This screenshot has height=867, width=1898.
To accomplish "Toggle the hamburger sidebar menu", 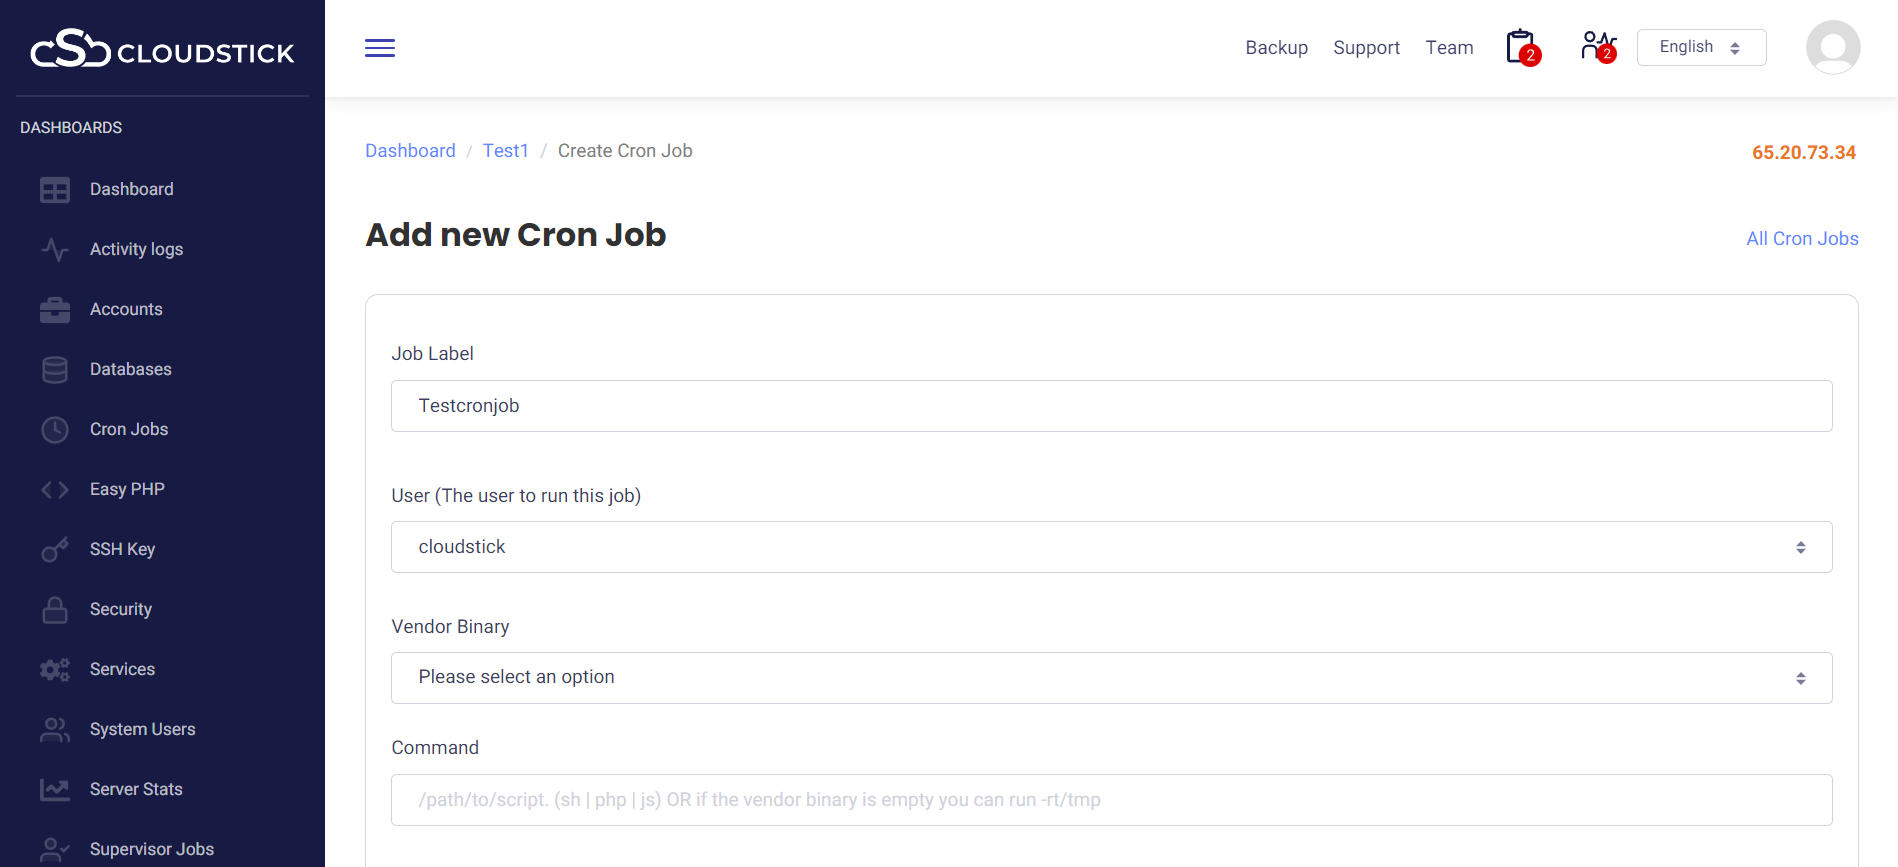I will click(380, 48).
